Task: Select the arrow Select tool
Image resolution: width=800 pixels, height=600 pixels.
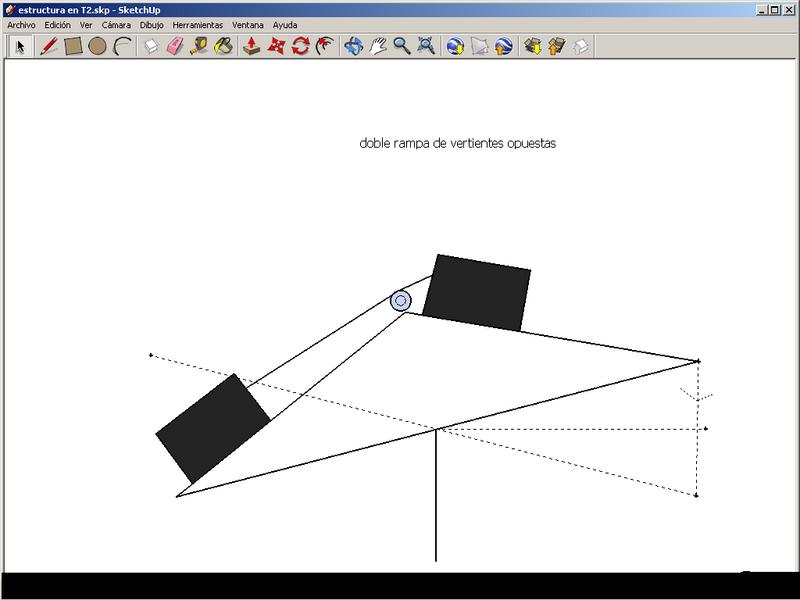Action: click(x=20, y=46)
